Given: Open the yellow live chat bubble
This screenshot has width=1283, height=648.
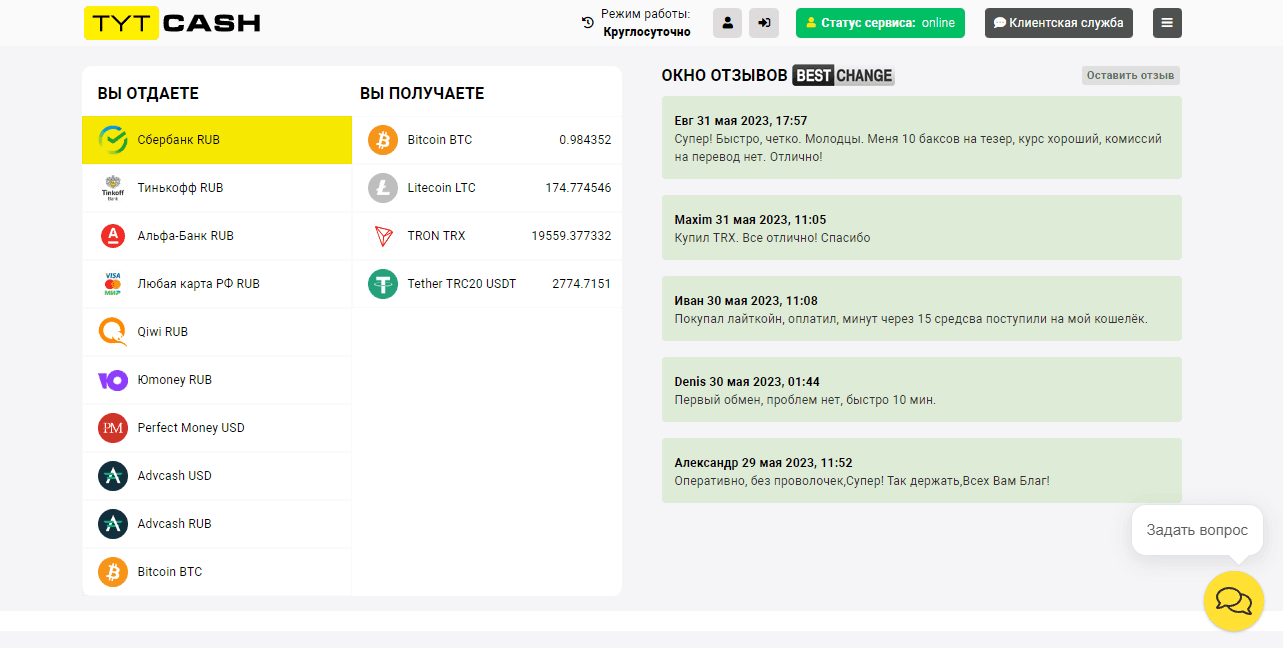Looking at the screenshot, I should click(1233, 600).
